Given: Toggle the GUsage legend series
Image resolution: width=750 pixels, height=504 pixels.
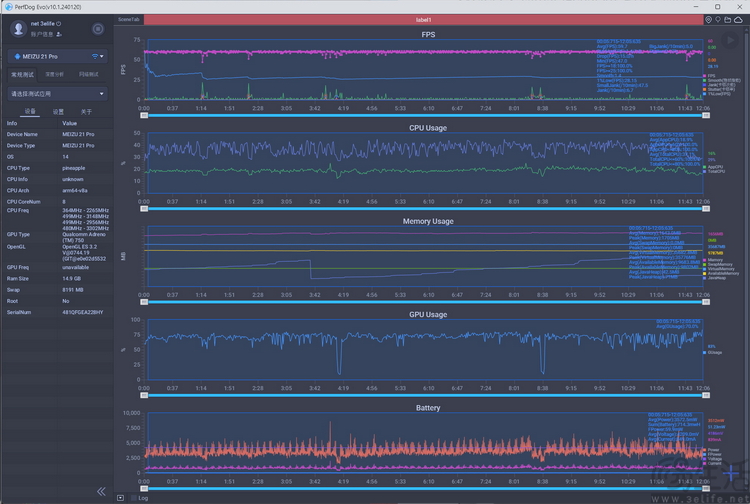Looking at the screenshot, I should 712,352.
